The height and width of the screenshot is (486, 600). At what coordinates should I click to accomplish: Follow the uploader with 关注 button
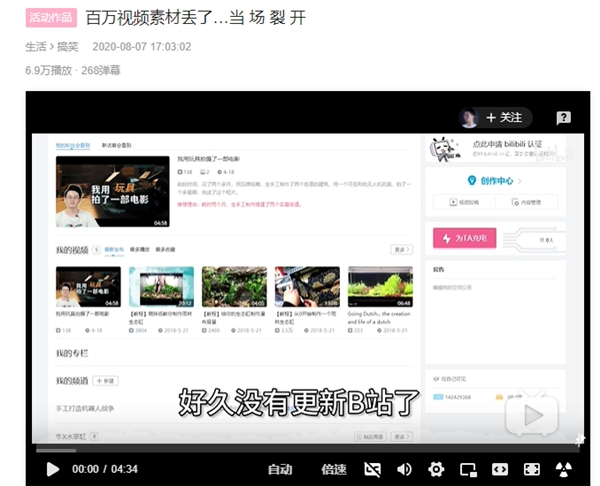(505, 118)
